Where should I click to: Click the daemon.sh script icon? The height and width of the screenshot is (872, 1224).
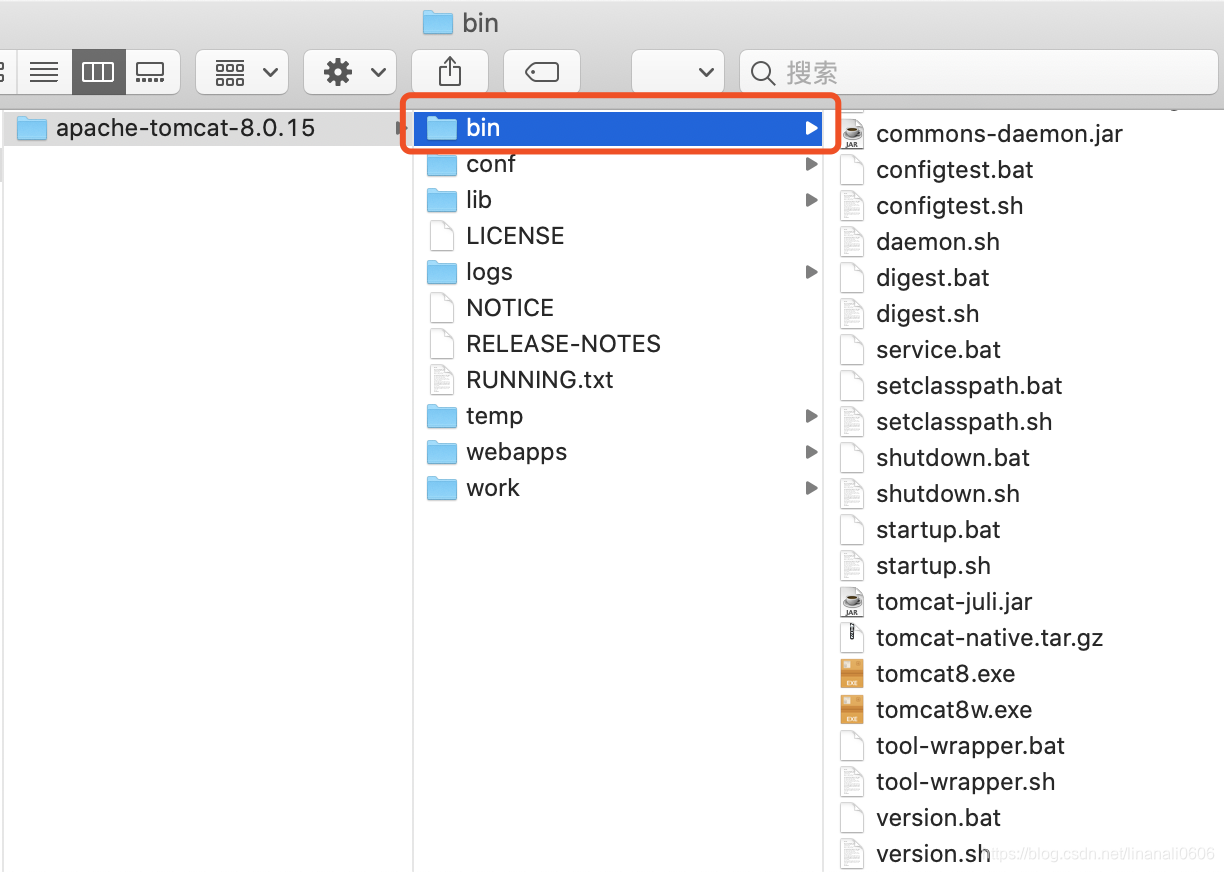pyautogui.click(x=852, y=242)
